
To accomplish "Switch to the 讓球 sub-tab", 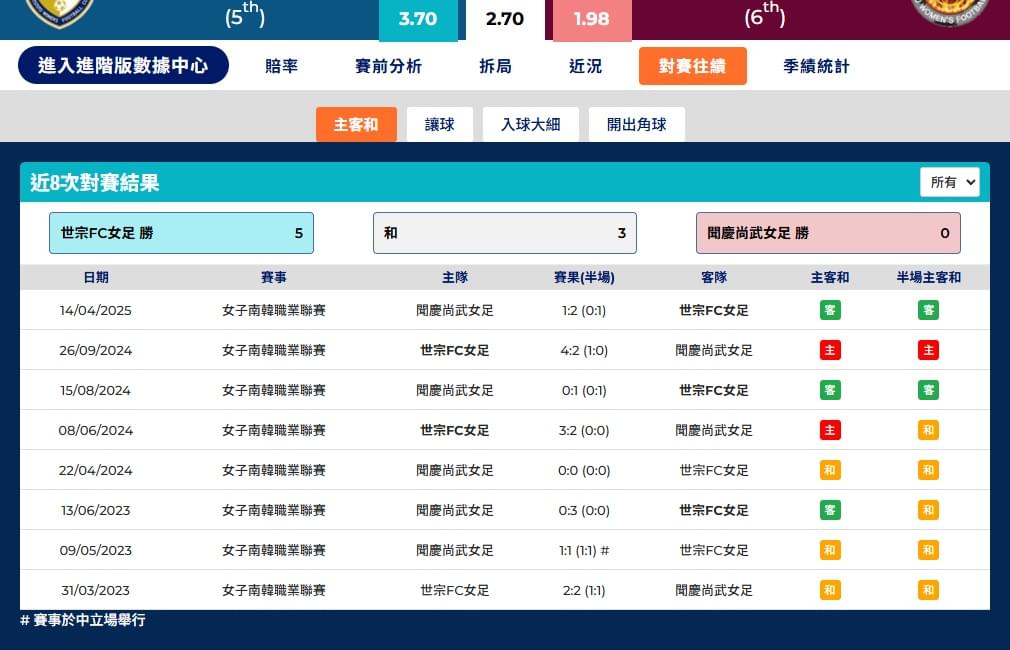I will [x=440, y=124].
